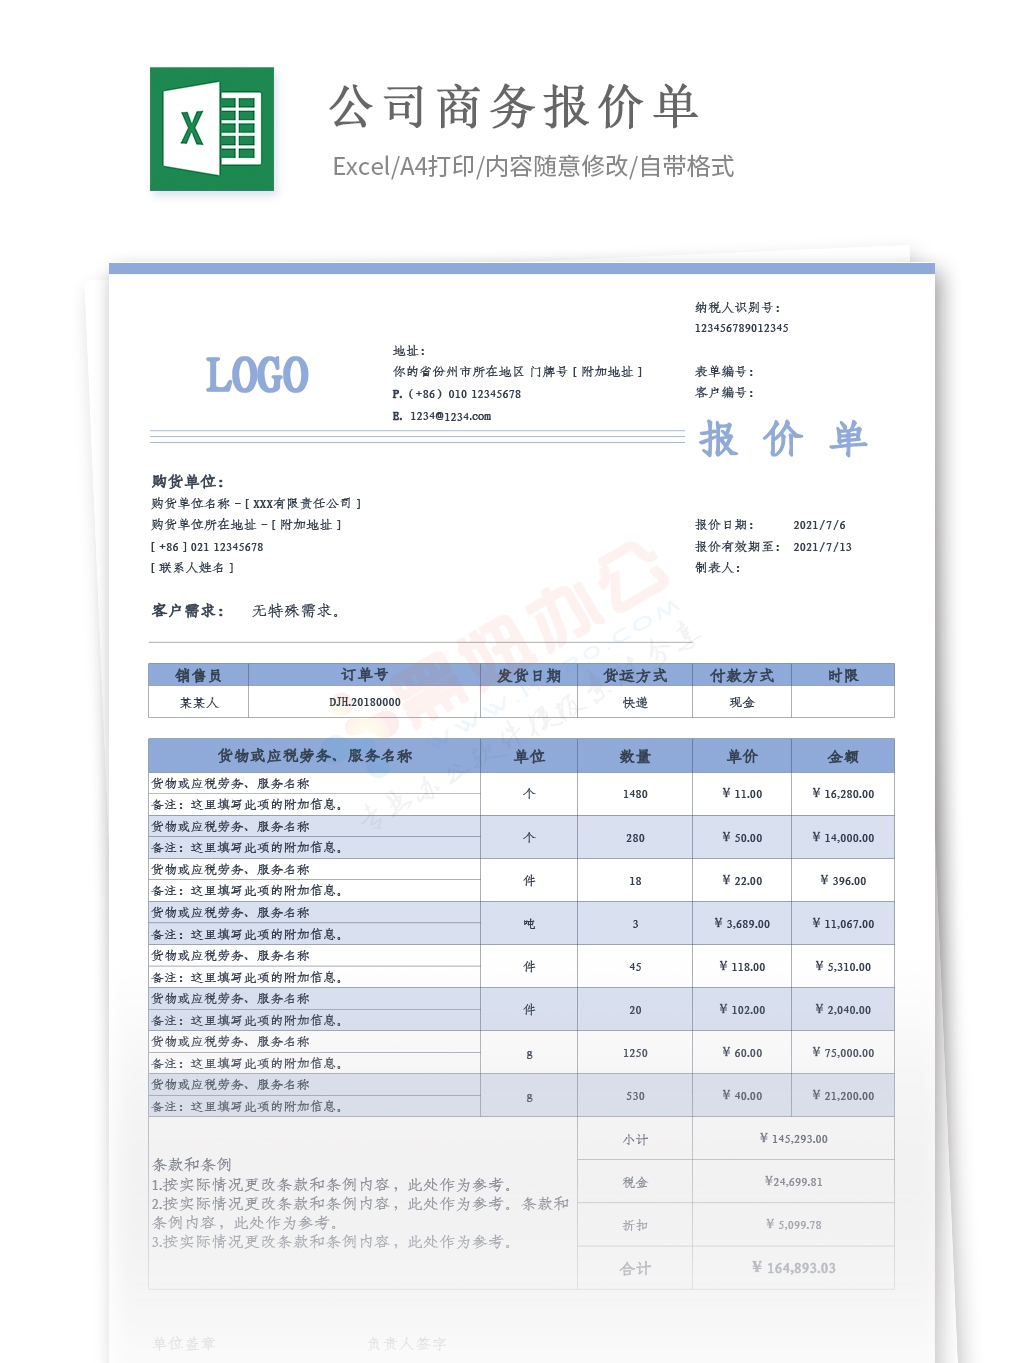This screenshot has height=1363, width=1024.
Task: Click the 公司商务报价单 heading
Action: point(514,107)
